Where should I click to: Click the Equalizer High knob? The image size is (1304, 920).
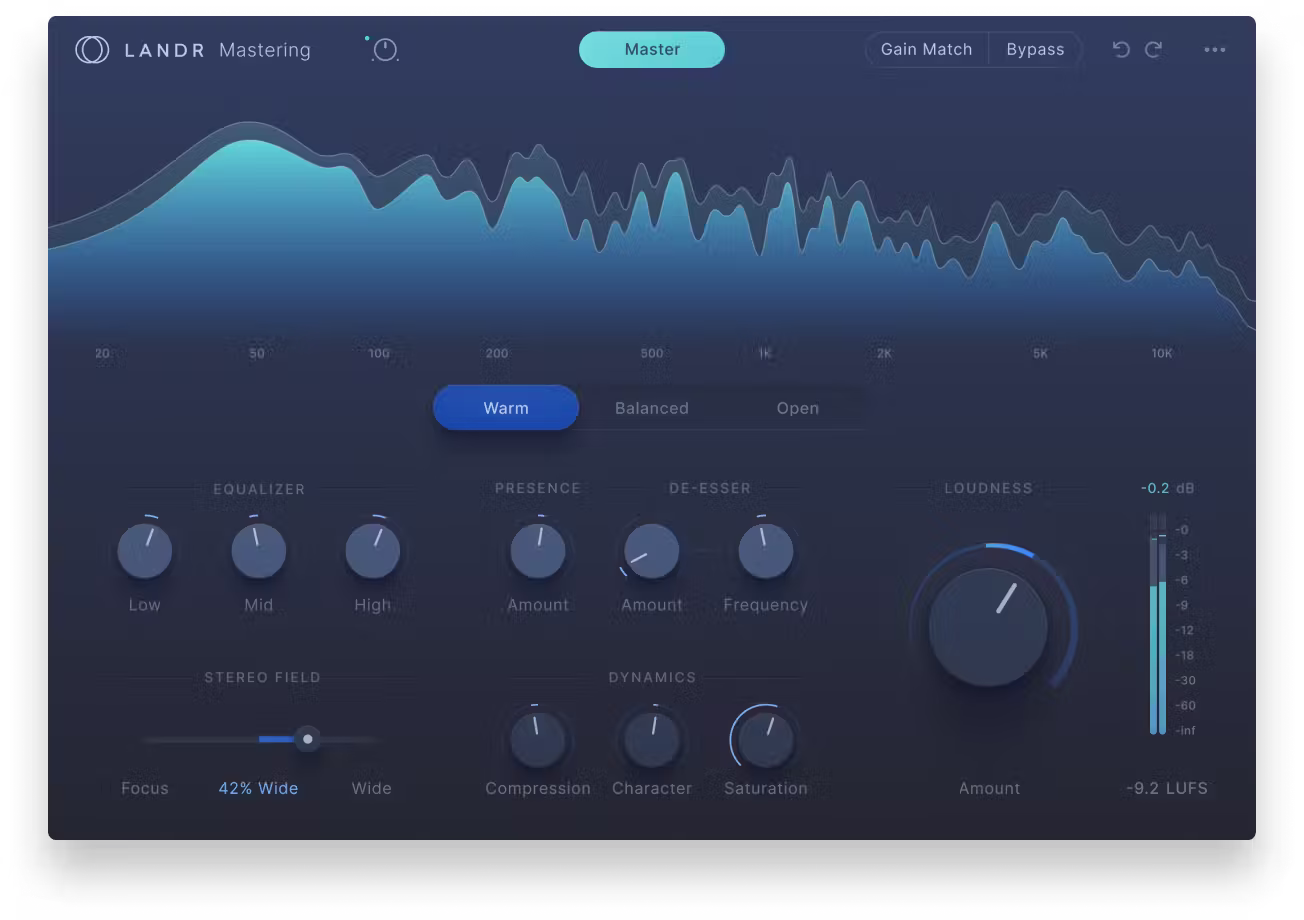point(373,551)
